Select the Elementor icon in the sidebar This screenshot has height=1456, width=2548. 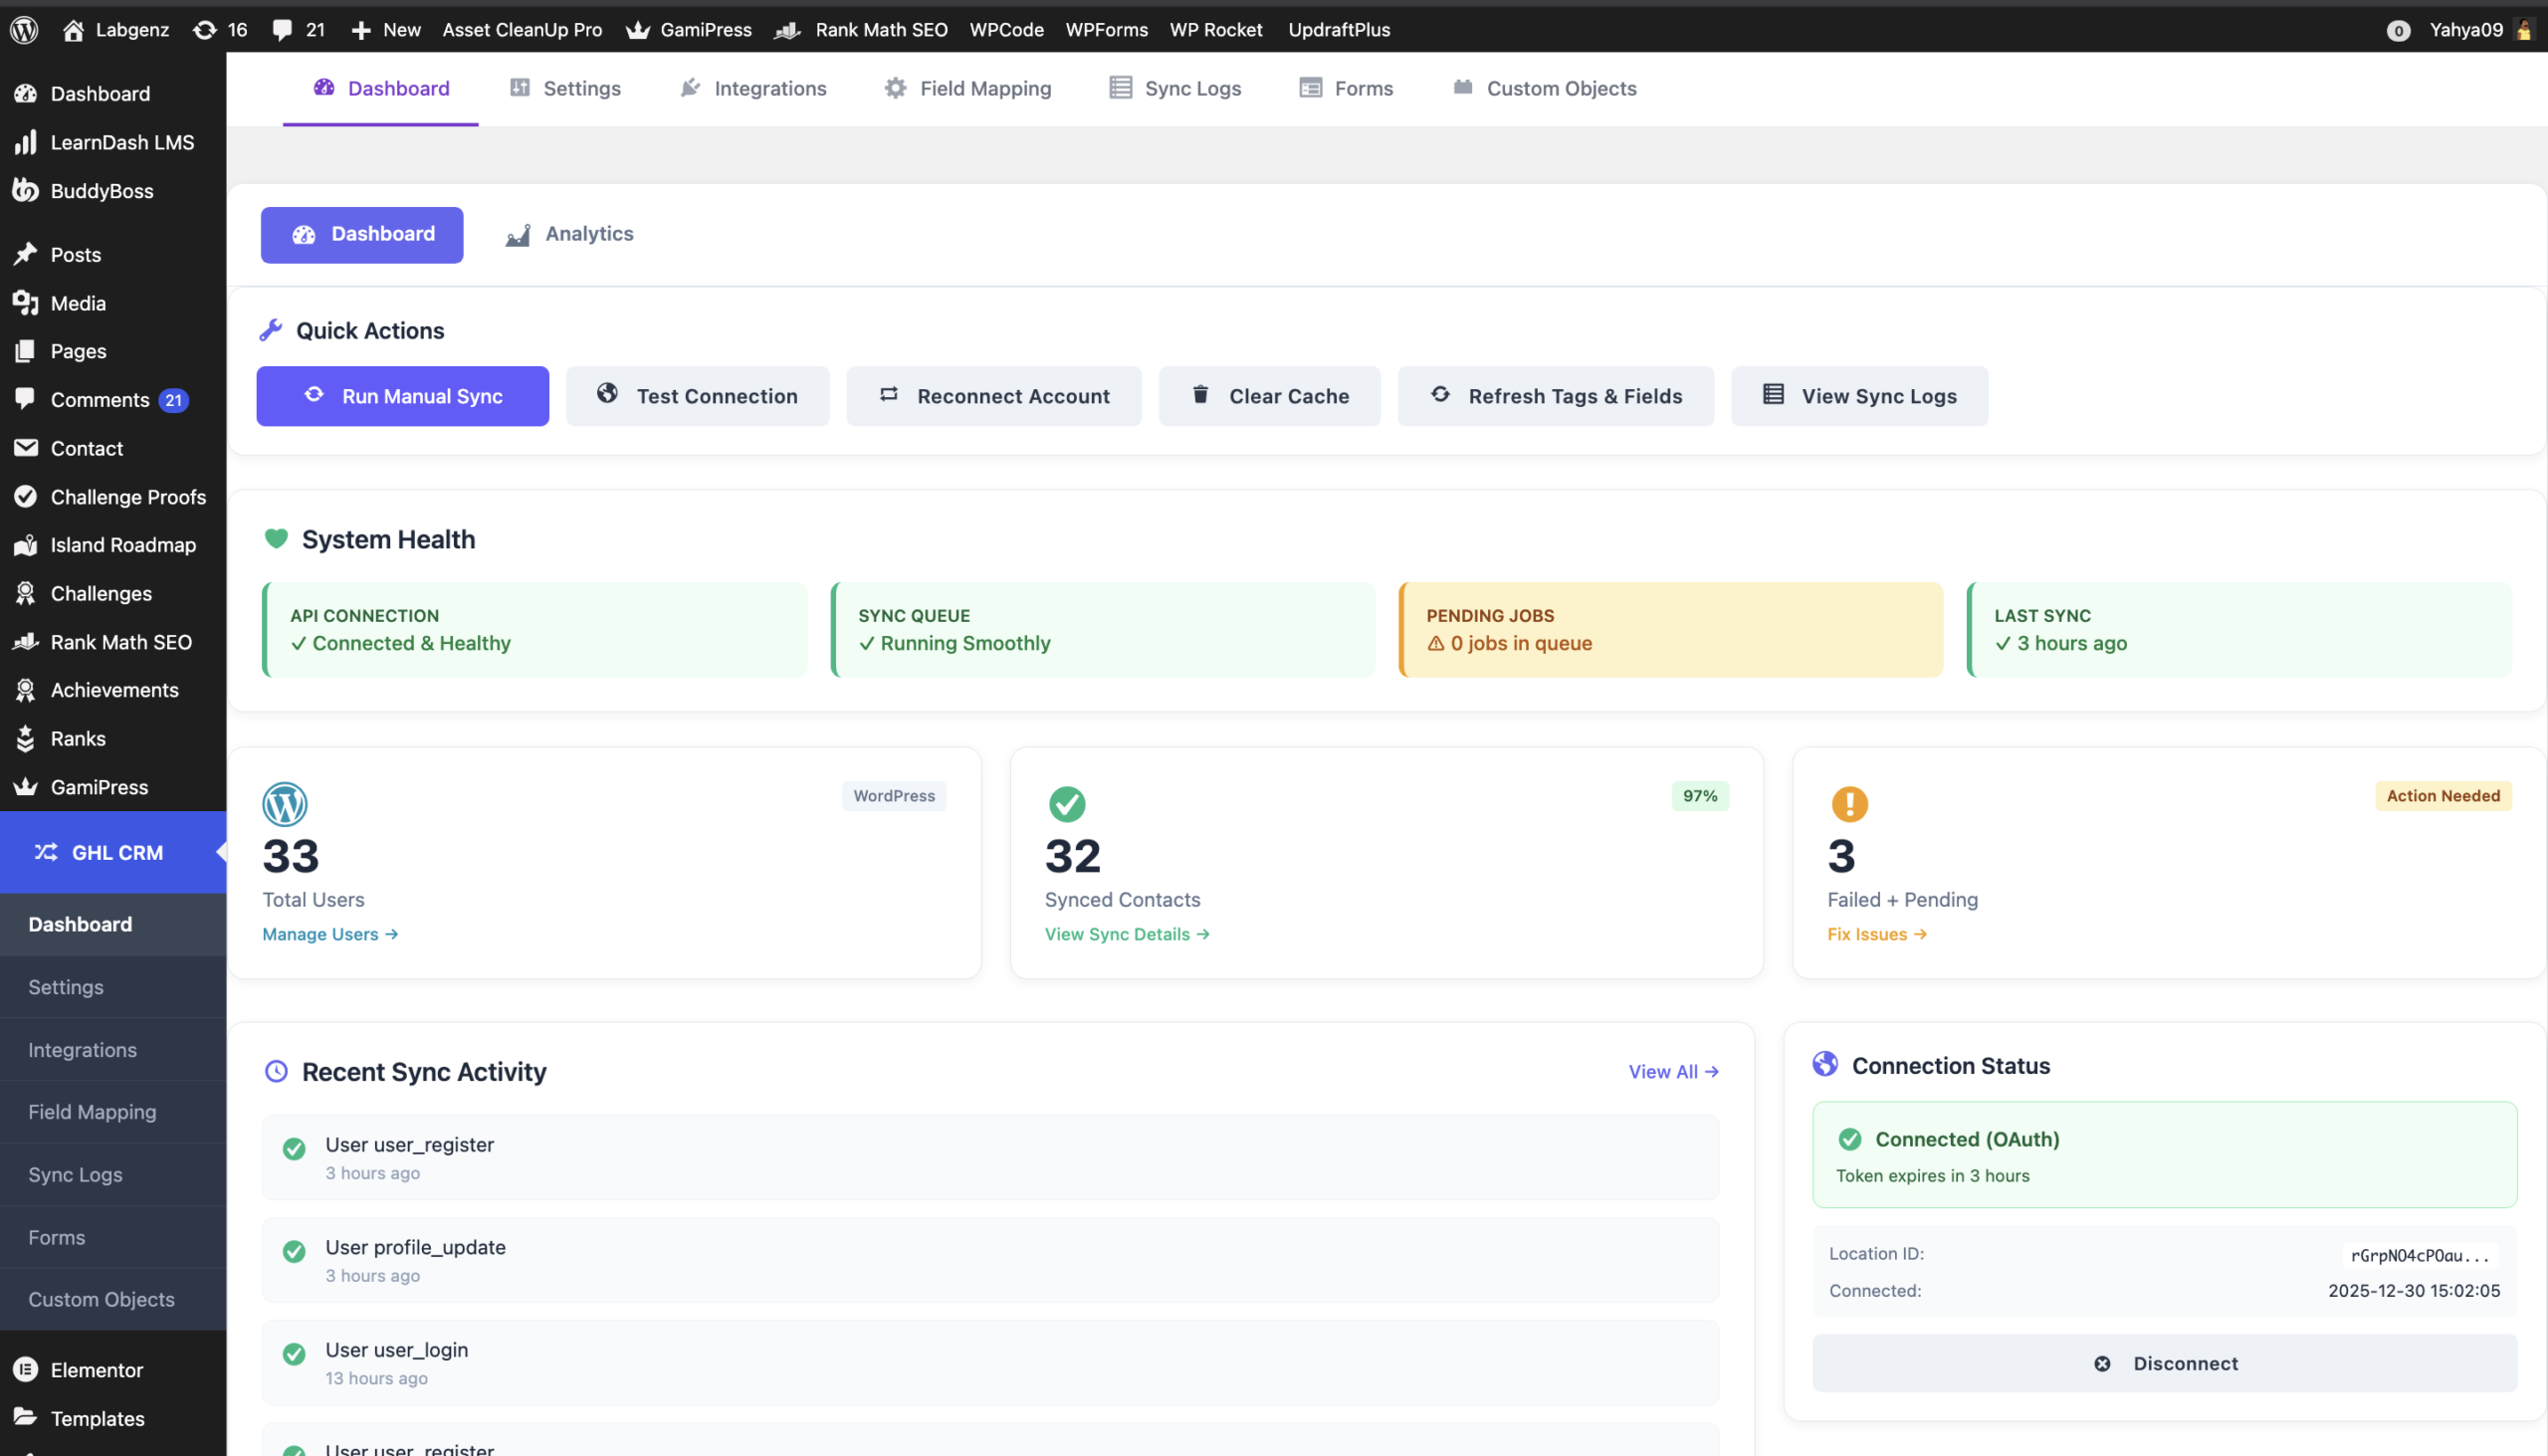click(25, 1369)
